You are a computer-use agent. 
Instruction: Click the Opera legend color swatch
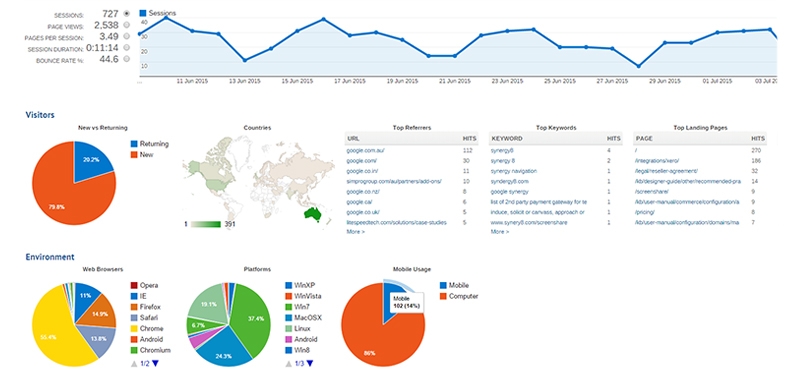click(134, 285)
